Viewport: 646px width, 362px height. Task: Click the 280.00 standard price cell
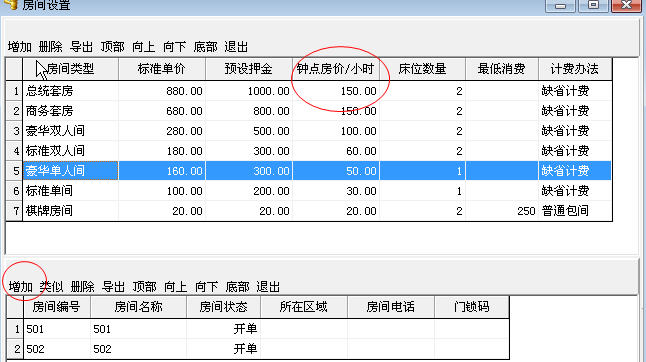click(x=162, y=131)
